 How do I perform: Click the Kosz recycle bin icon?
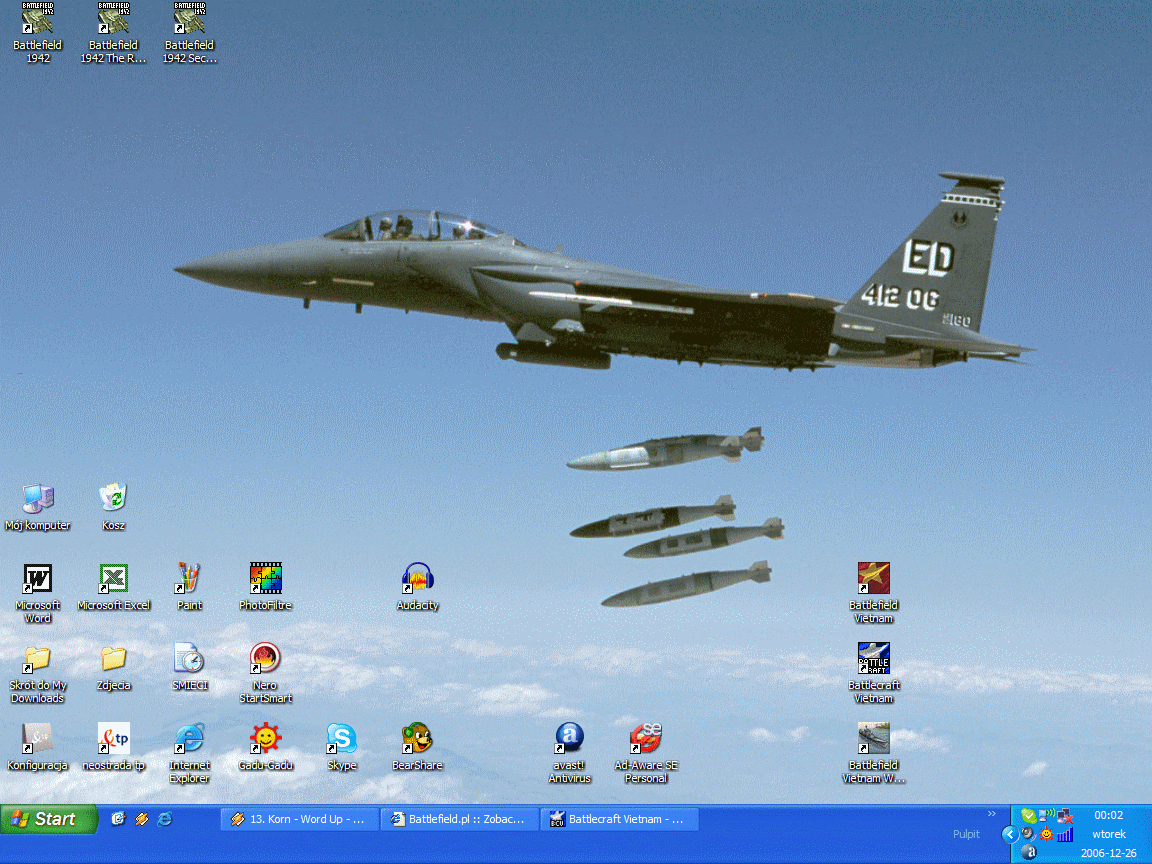(113, 498)
